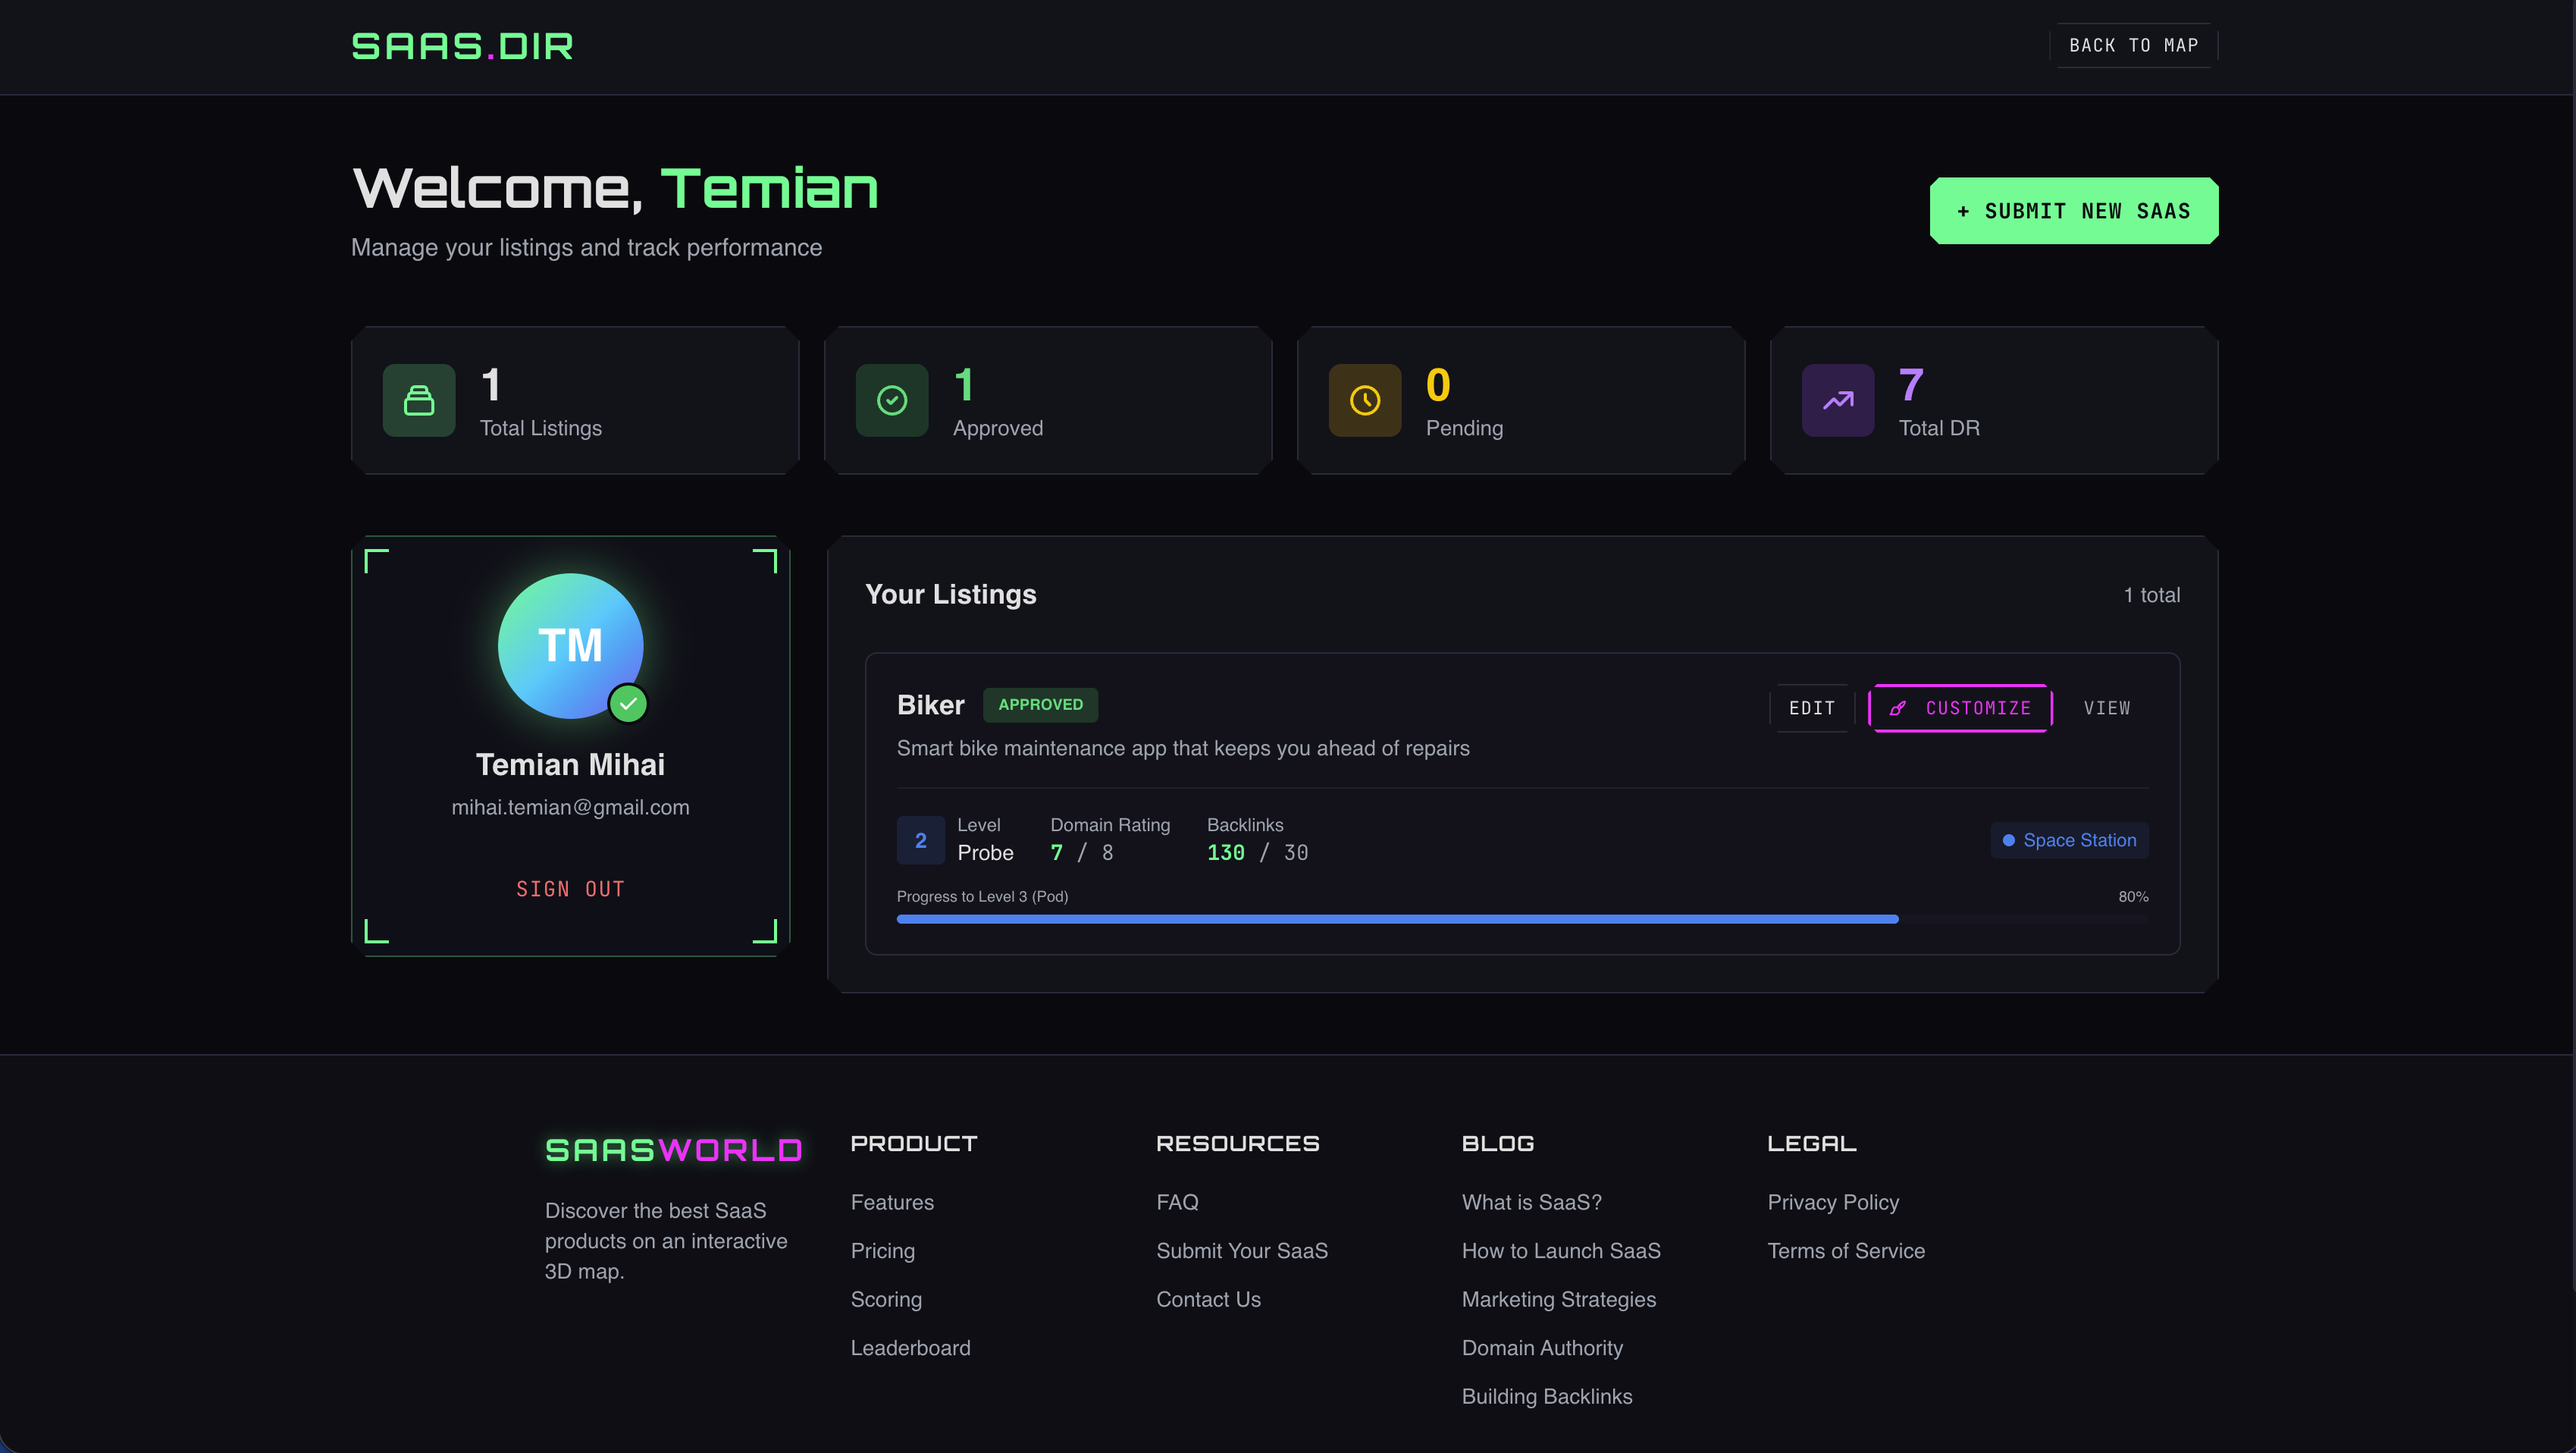View the Biker listing
Image resolution: width=2576 pixels, height=1453 pixels.
pos(2106,708)
